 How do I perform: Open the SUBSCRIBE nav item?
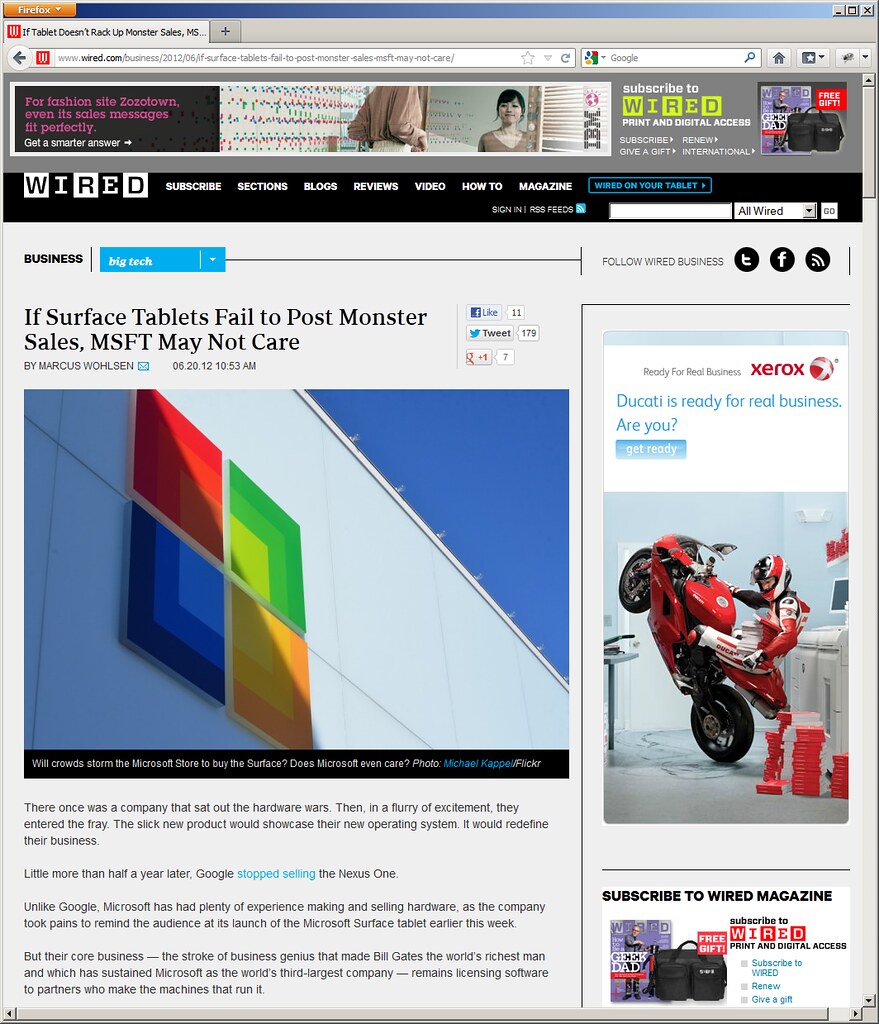tap(193, 186)
